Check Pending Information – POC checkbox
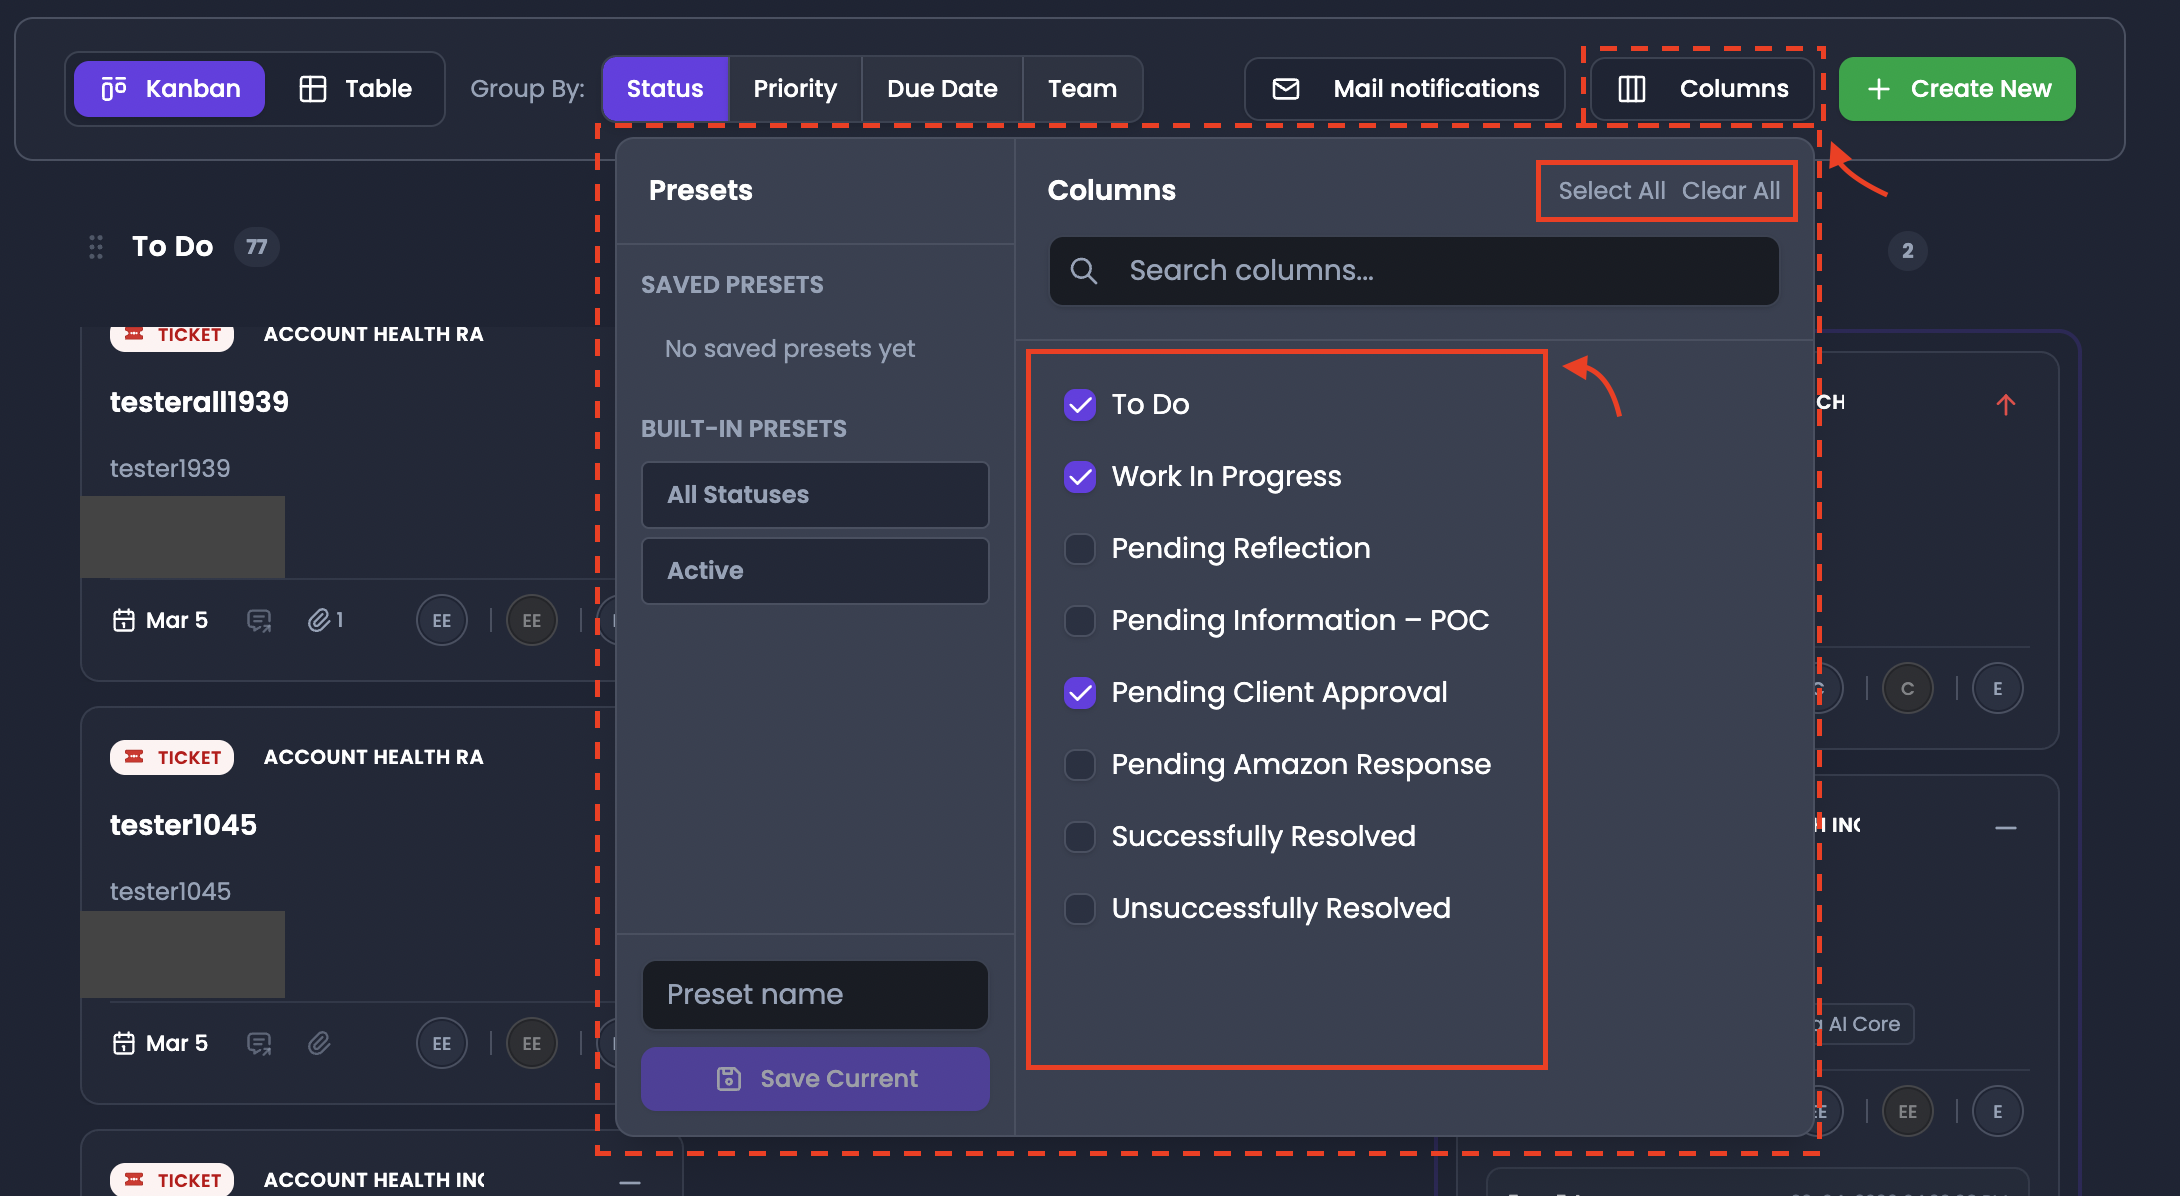 tap(1080, 620)
